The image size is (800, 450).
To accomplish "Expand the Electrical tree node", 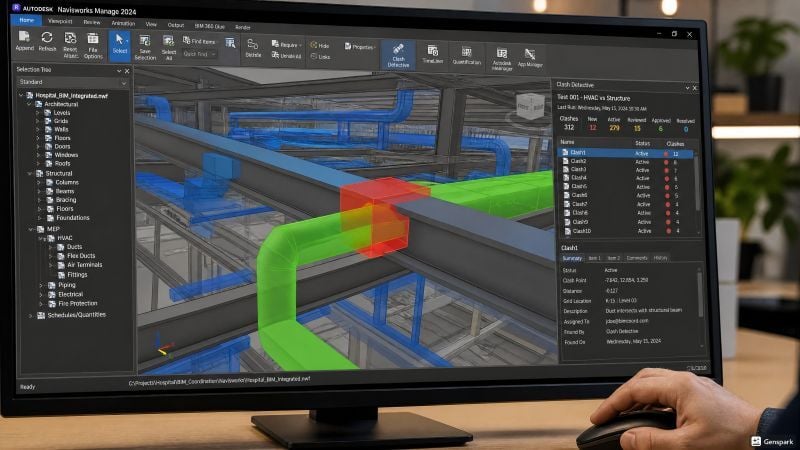I will pyautogui.click(x=41, y=294).
